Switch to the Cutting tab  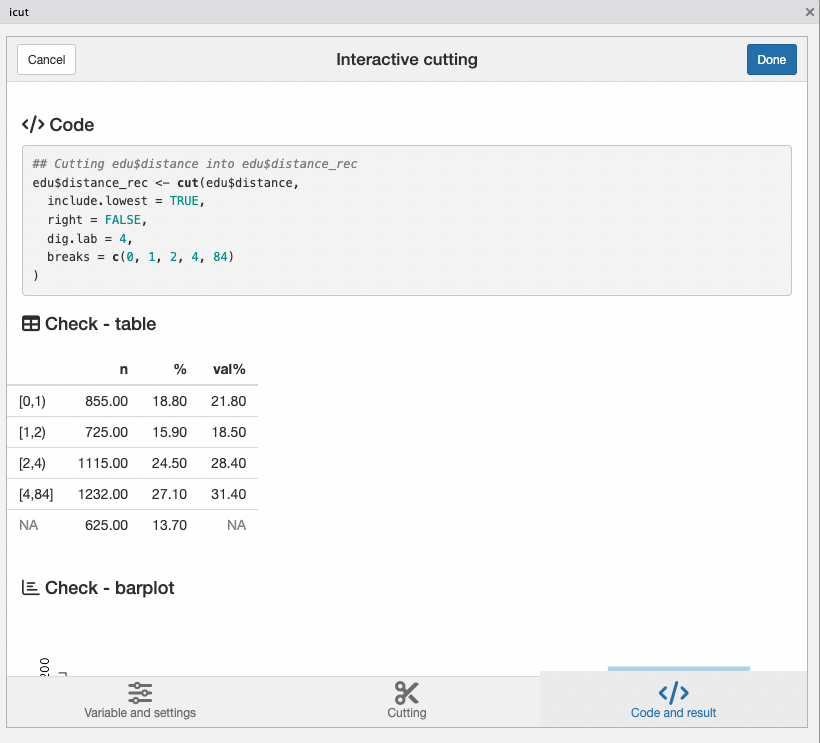coord(406,700)
